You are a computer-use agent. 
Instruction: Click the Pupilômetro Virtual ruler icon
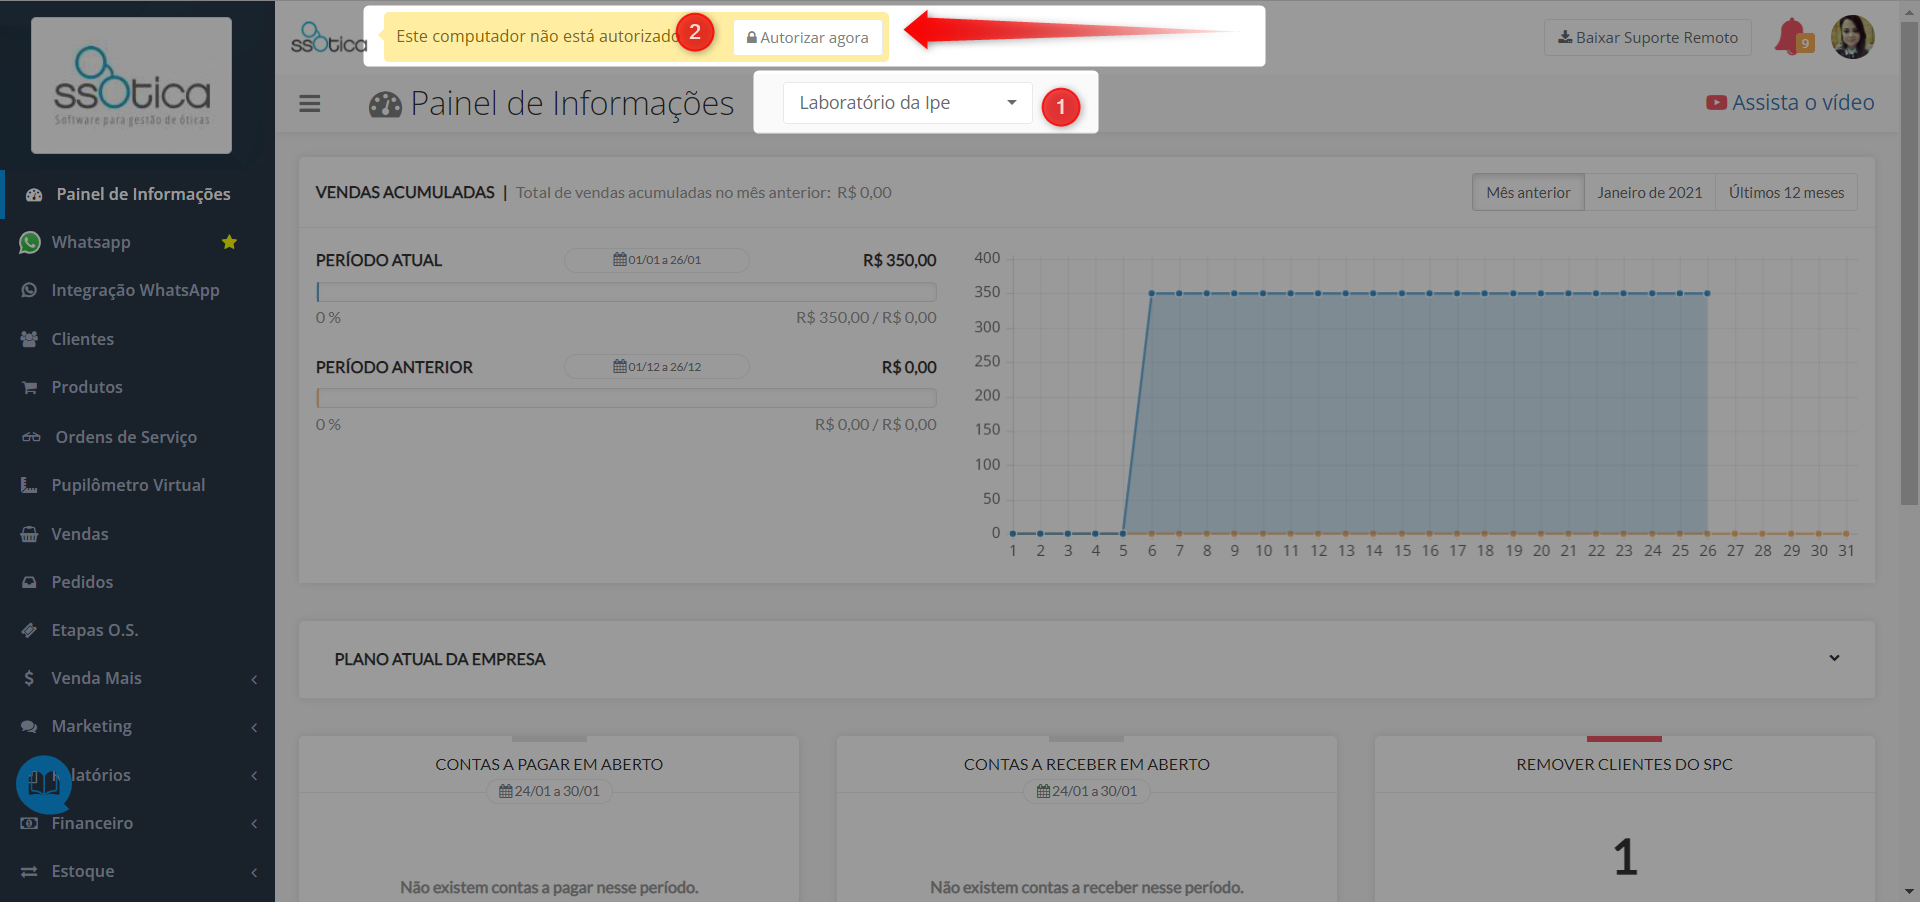click(29, 485)
